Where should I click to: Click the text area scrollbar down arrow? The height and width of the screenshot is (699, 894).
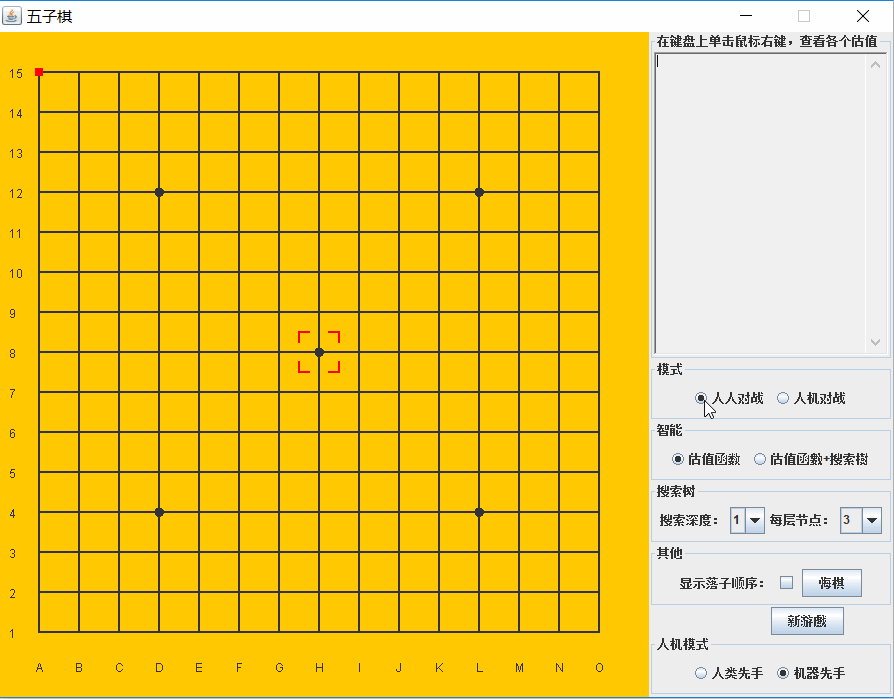(876, 342)
